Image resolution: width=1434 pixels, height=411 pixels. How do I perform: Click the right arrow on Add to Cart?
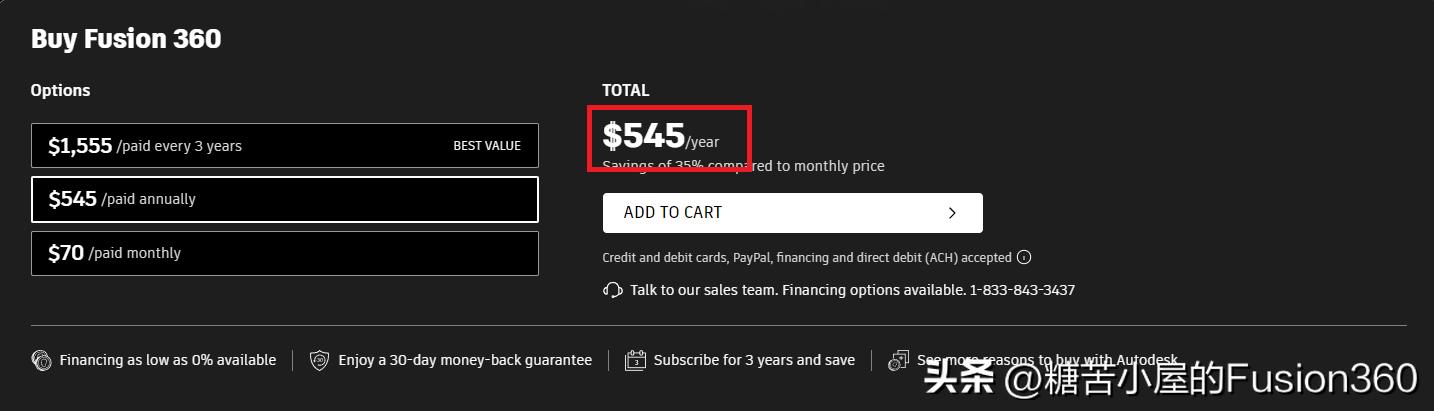click(x=952, y=213)
